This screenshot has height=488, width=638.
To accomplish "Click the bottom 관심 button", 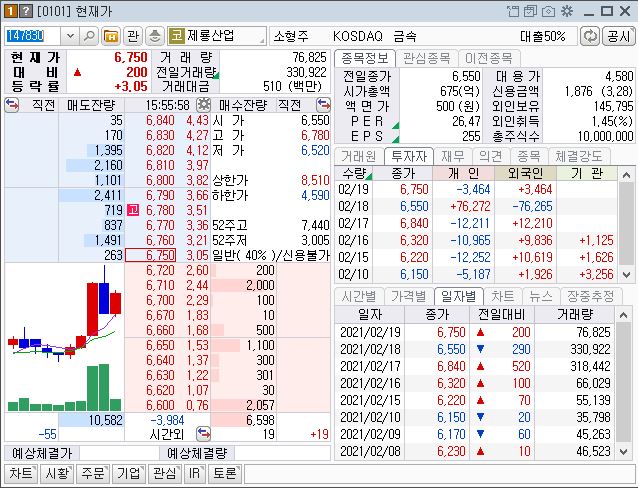I will 164,473.
